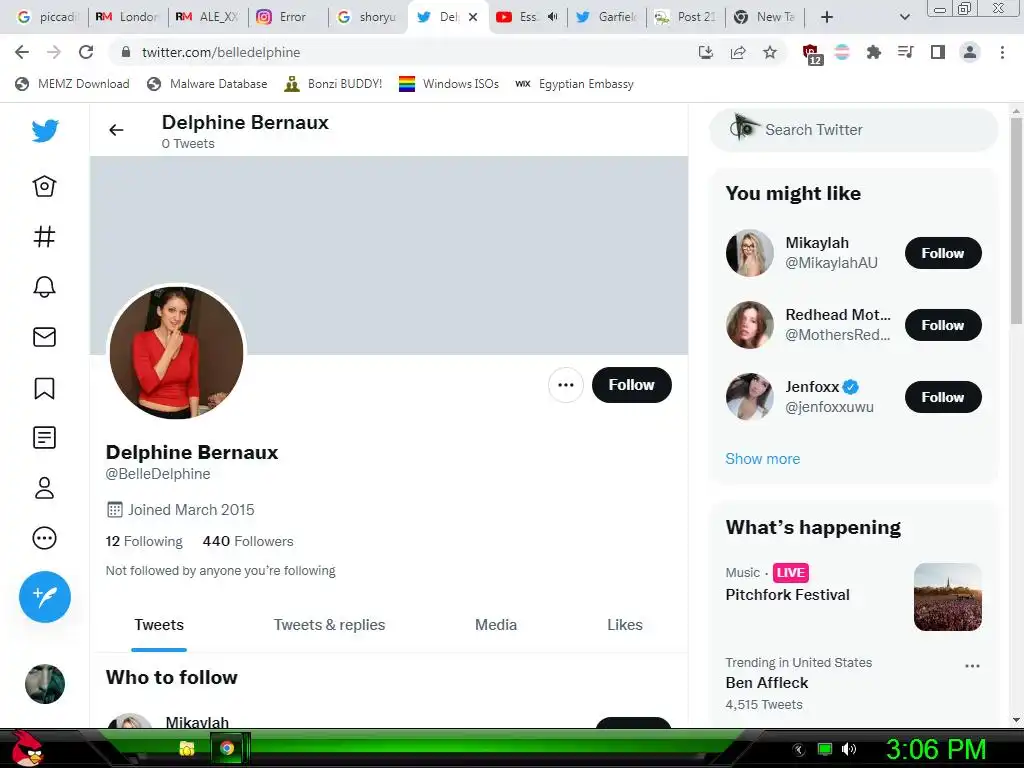Open the media control icon in Chrome toolbar
This screenshot has height=768, width=1024.
pyautogui.click(x=906, y=52)
